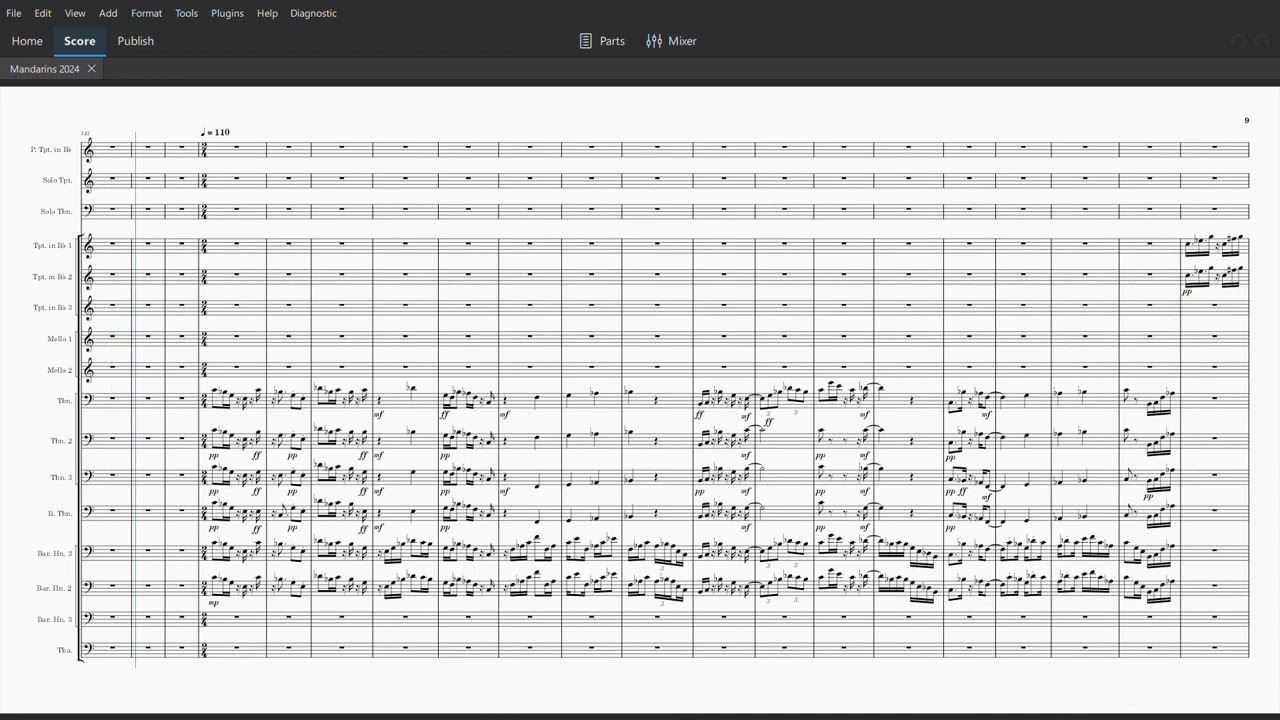This screenshot has height=720, width=1280.
Task: Open the Help menu
Action: (267, 13)
